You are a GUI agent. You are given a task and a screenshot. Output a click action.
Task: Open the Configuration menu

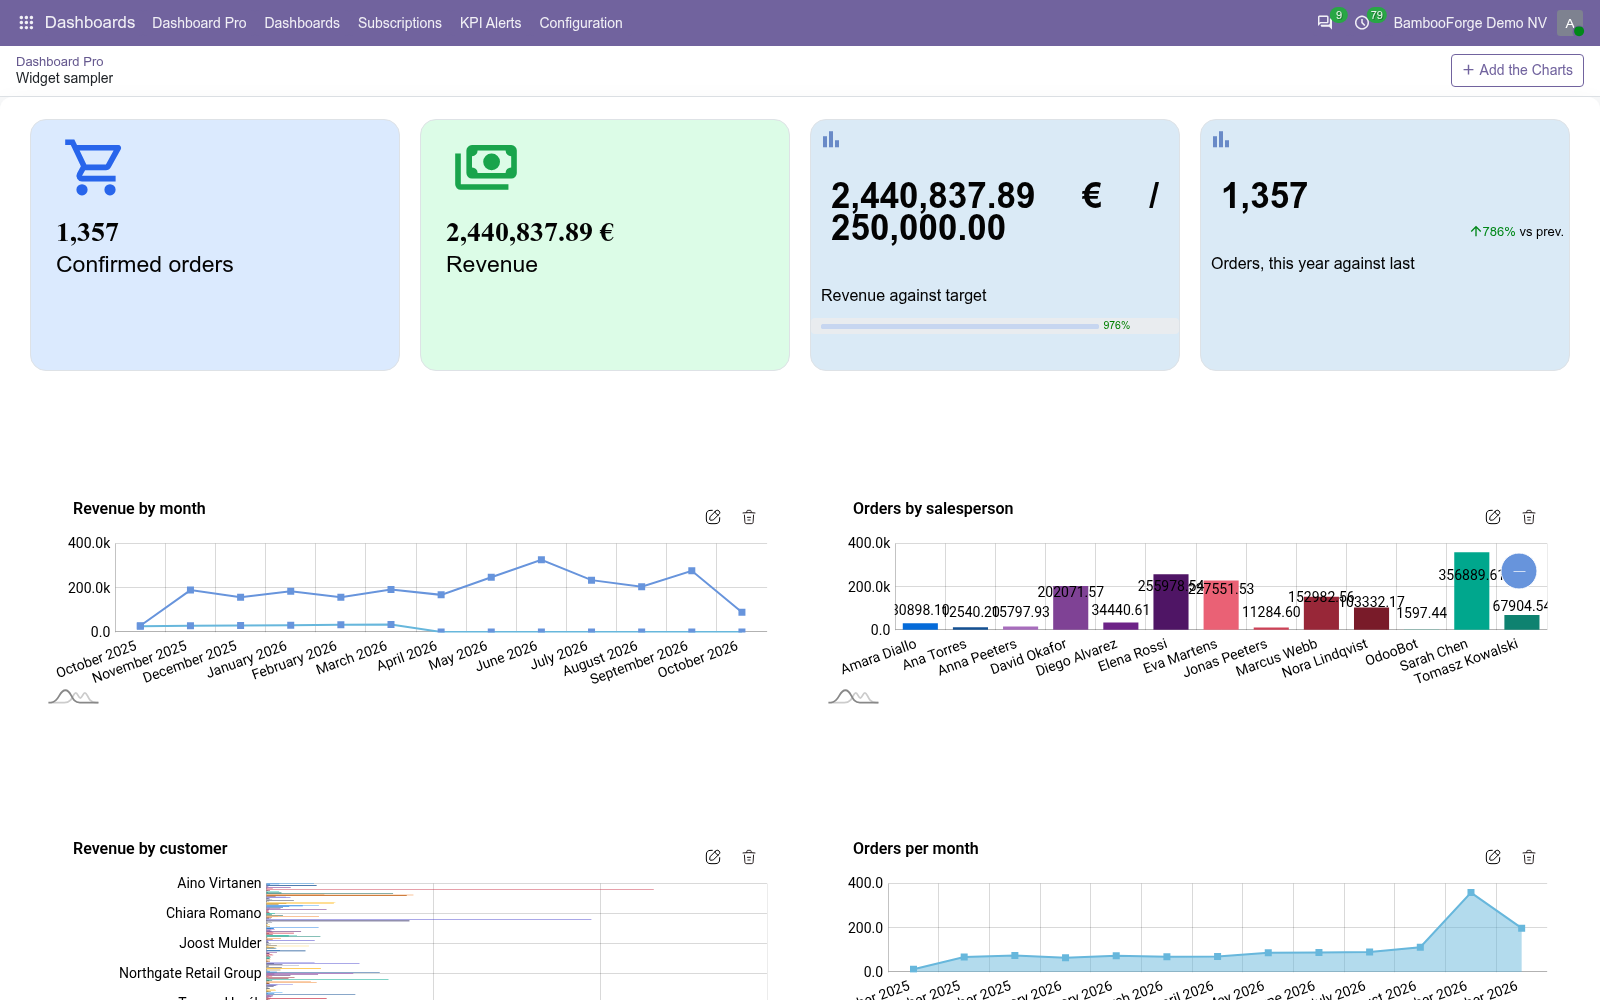click(581, 23)
